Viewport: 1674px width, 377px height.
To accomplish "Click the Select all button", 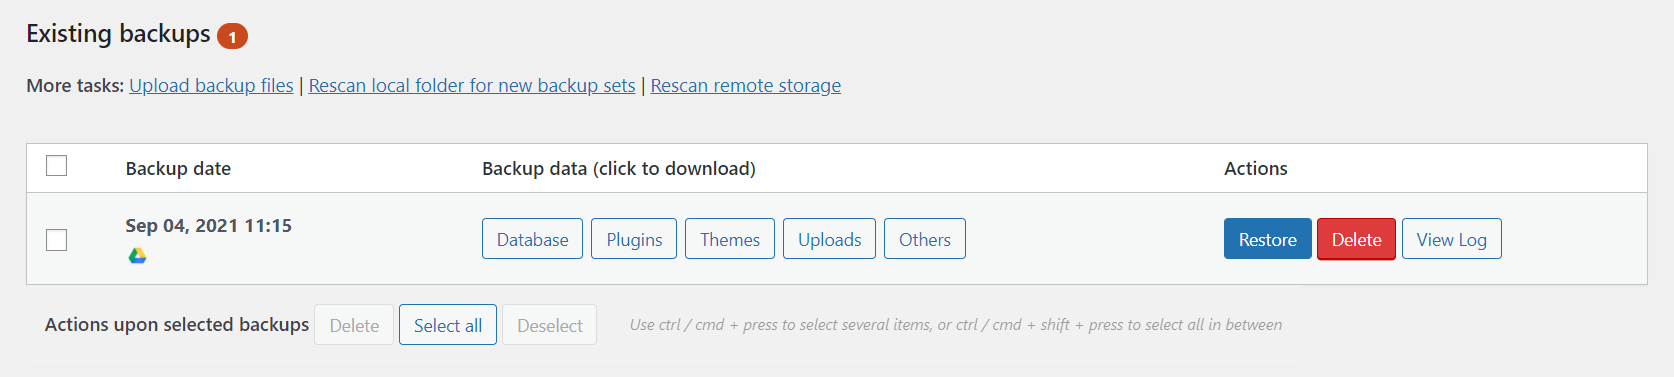I will click(448, 325).
